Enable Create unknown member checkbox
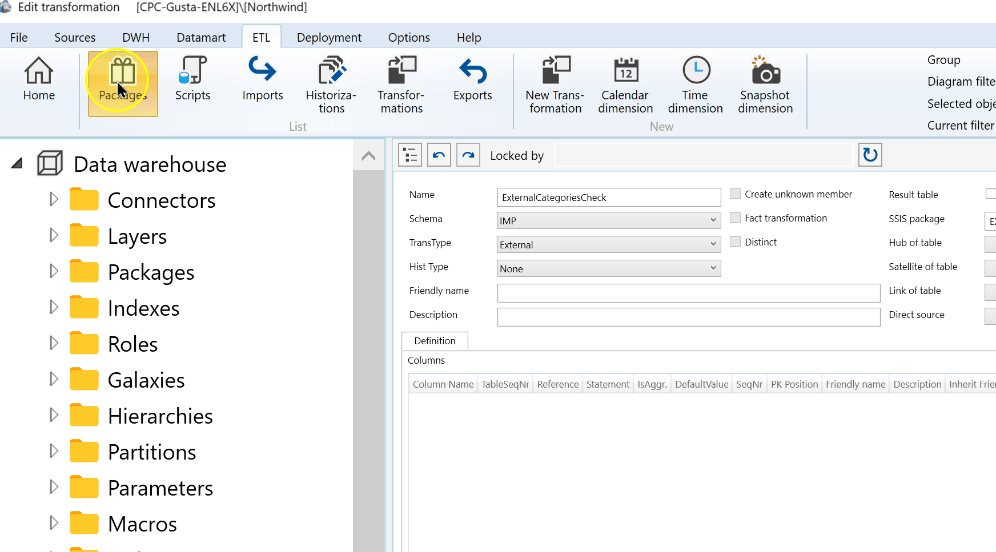The height and width of the screenshot is (552, 996). click(736, 194)
